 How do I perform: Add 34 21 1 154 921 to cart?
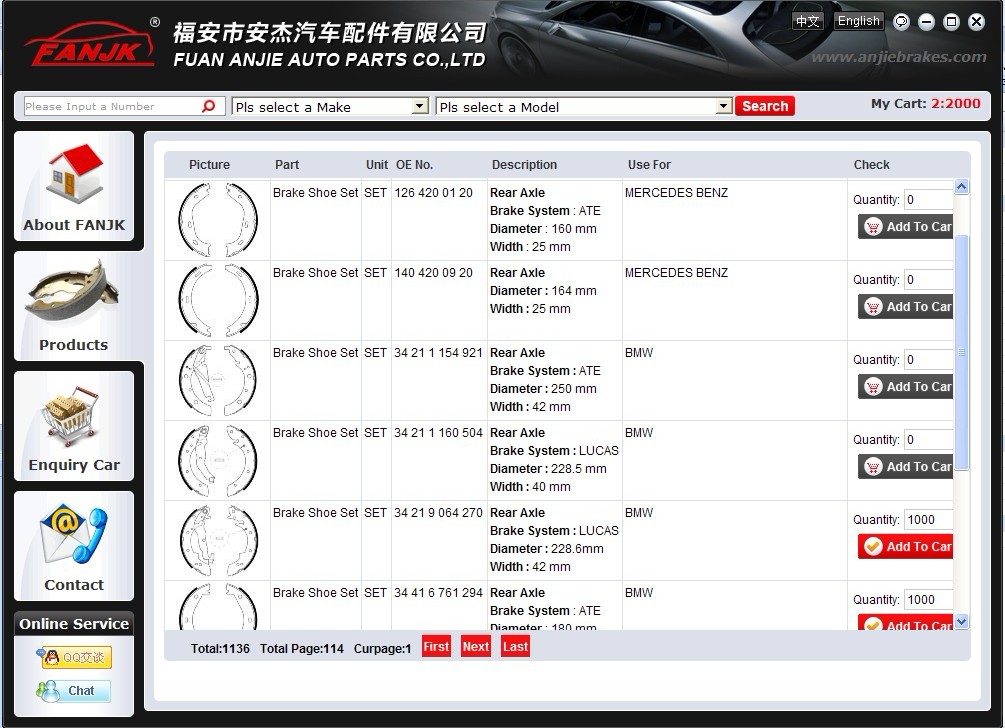point(906,386)
